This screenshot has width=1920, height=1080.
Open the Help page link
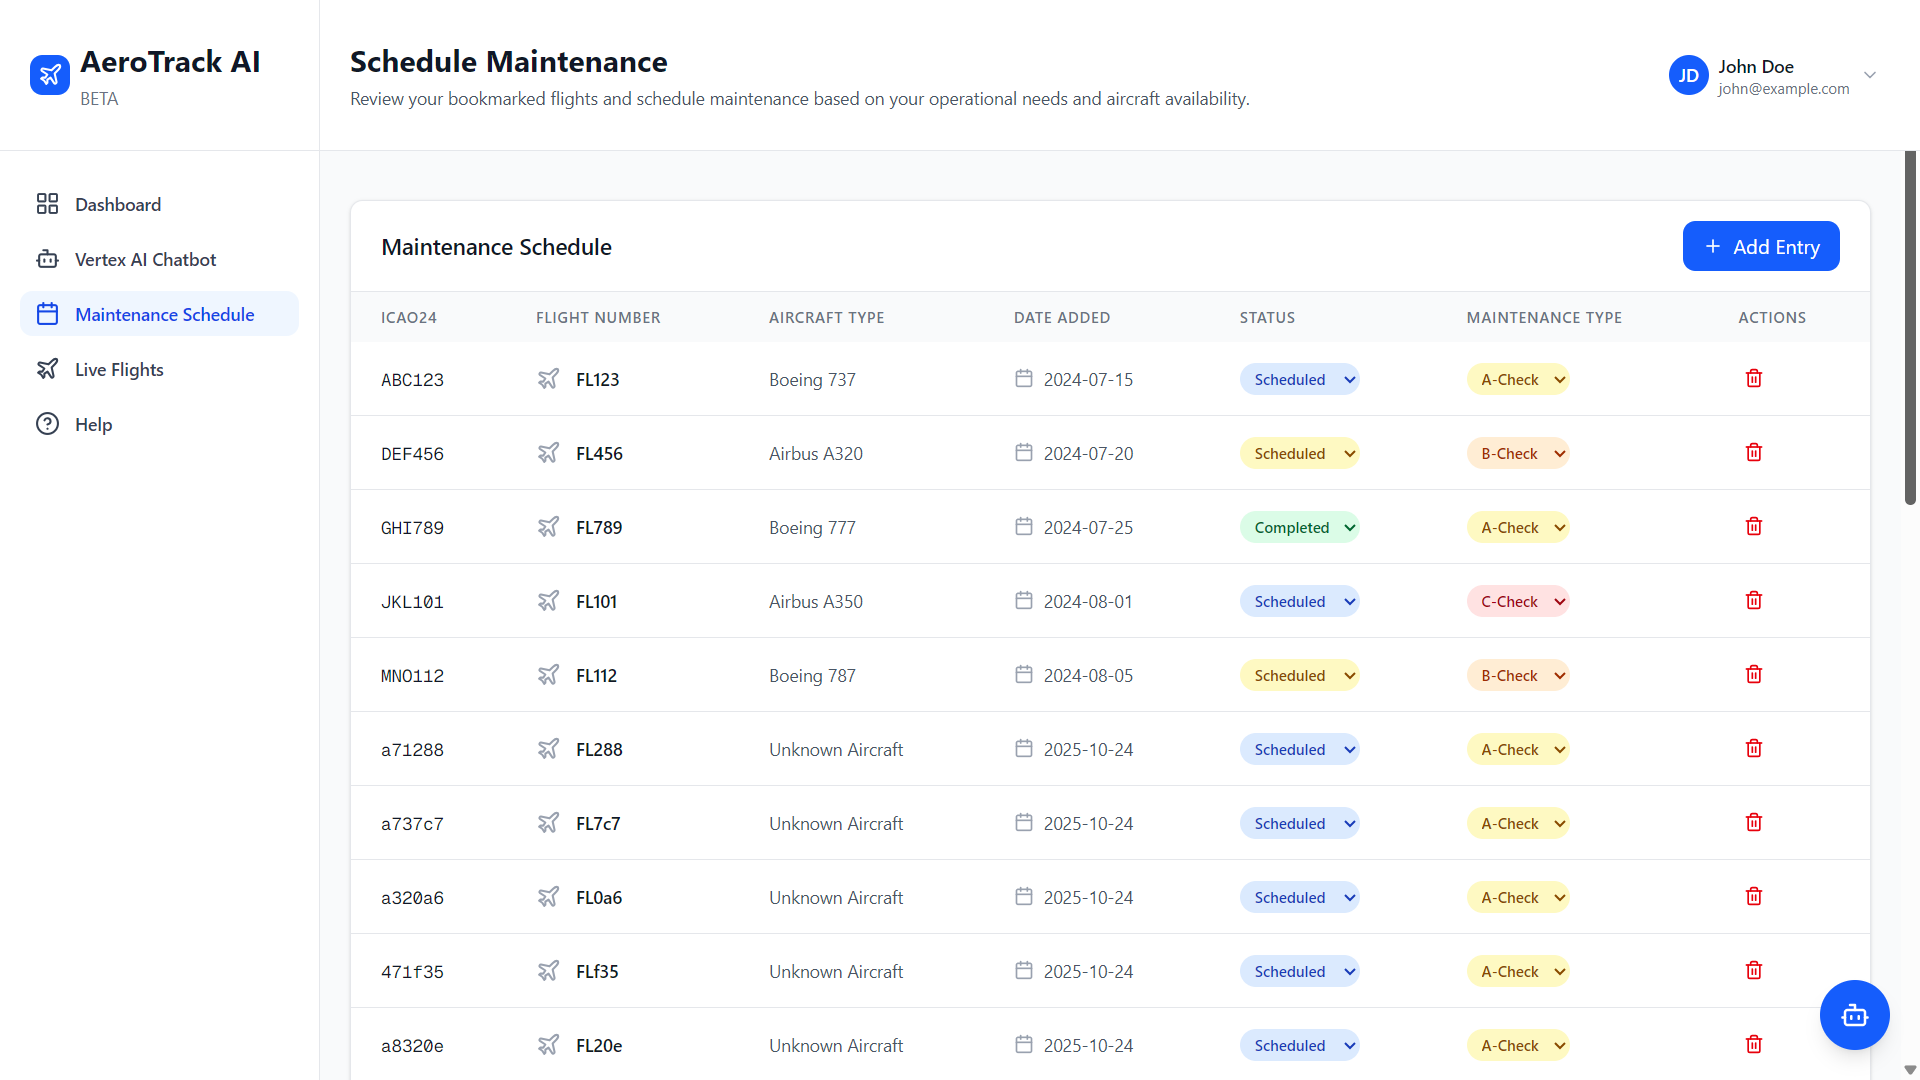click(x=93, y=424)
